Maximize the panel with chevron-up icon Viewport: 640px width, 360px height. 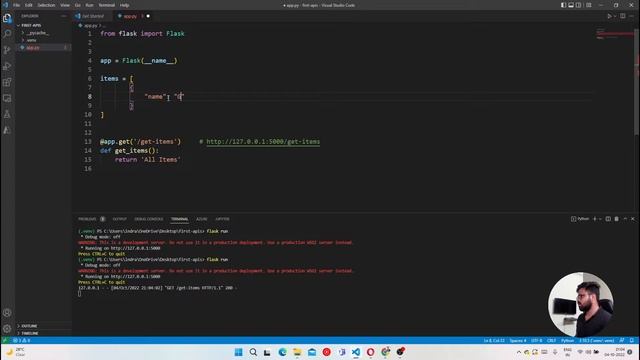[625, 219]
